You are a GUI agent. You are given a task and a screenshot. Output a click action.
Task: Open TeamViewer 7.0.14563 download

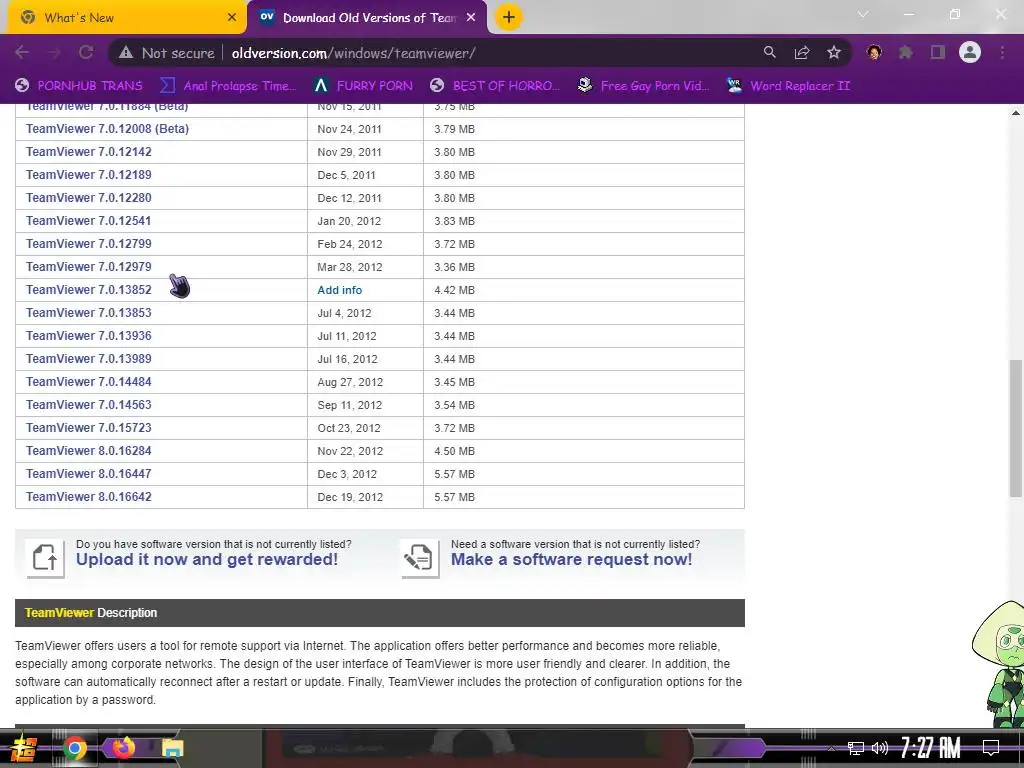pyautogui.click(x=89, y=404)
